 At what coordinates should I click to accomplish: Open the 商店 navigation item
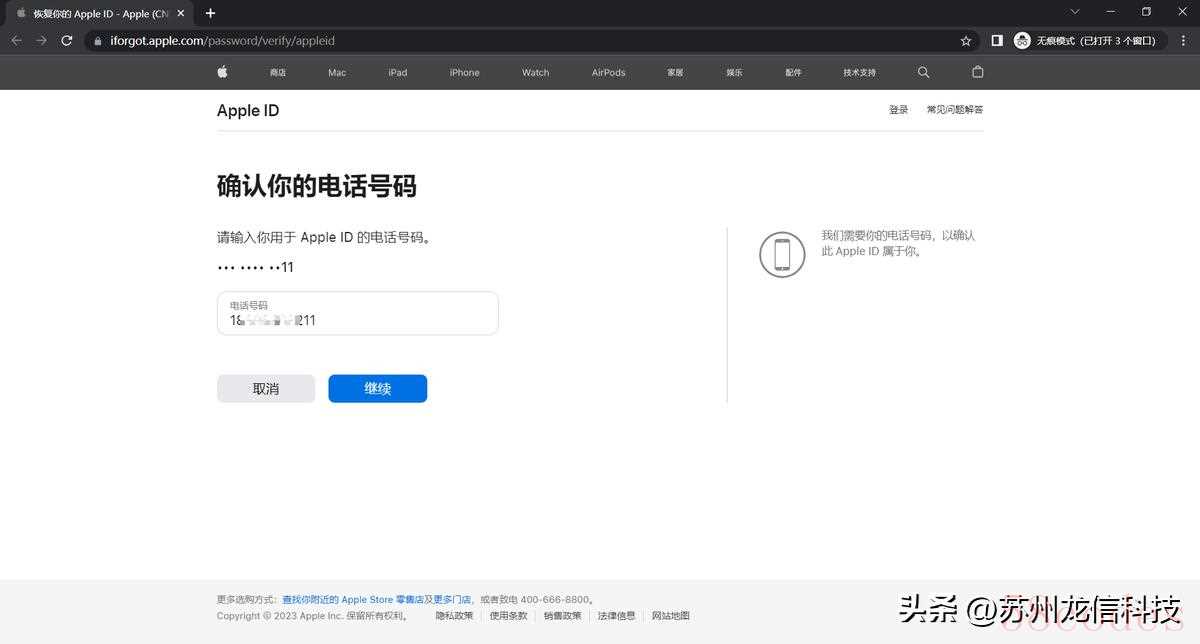coord(278,73)
